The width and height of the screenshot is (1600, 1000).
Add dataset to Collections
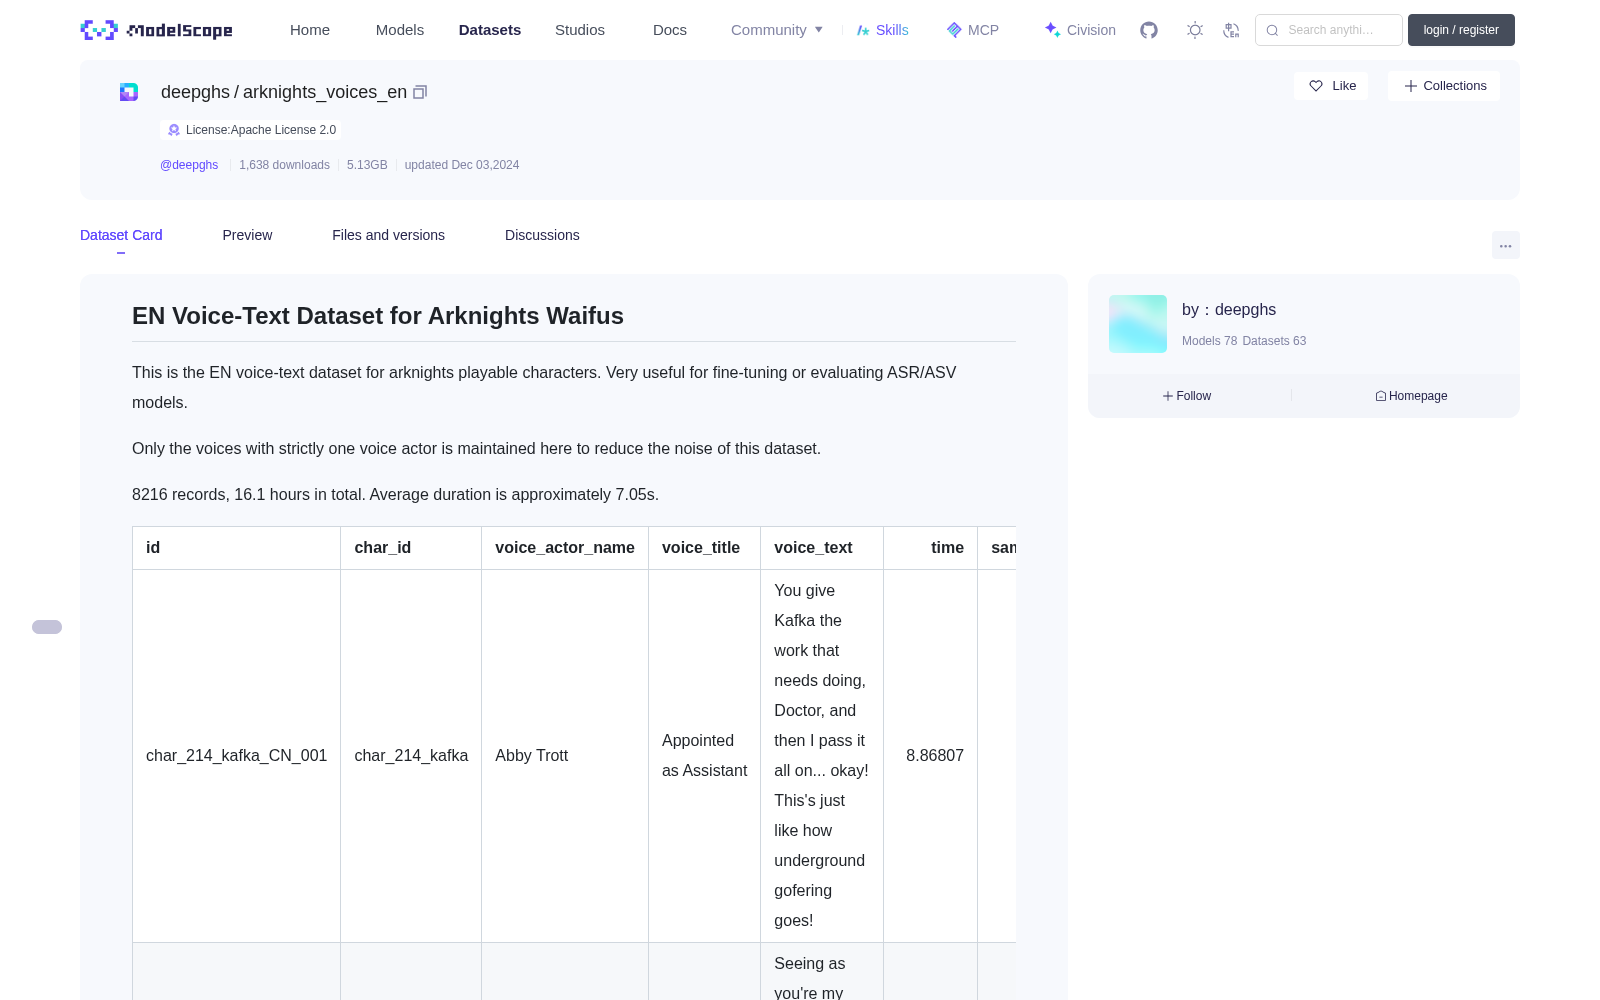[x=1444, y=86]
